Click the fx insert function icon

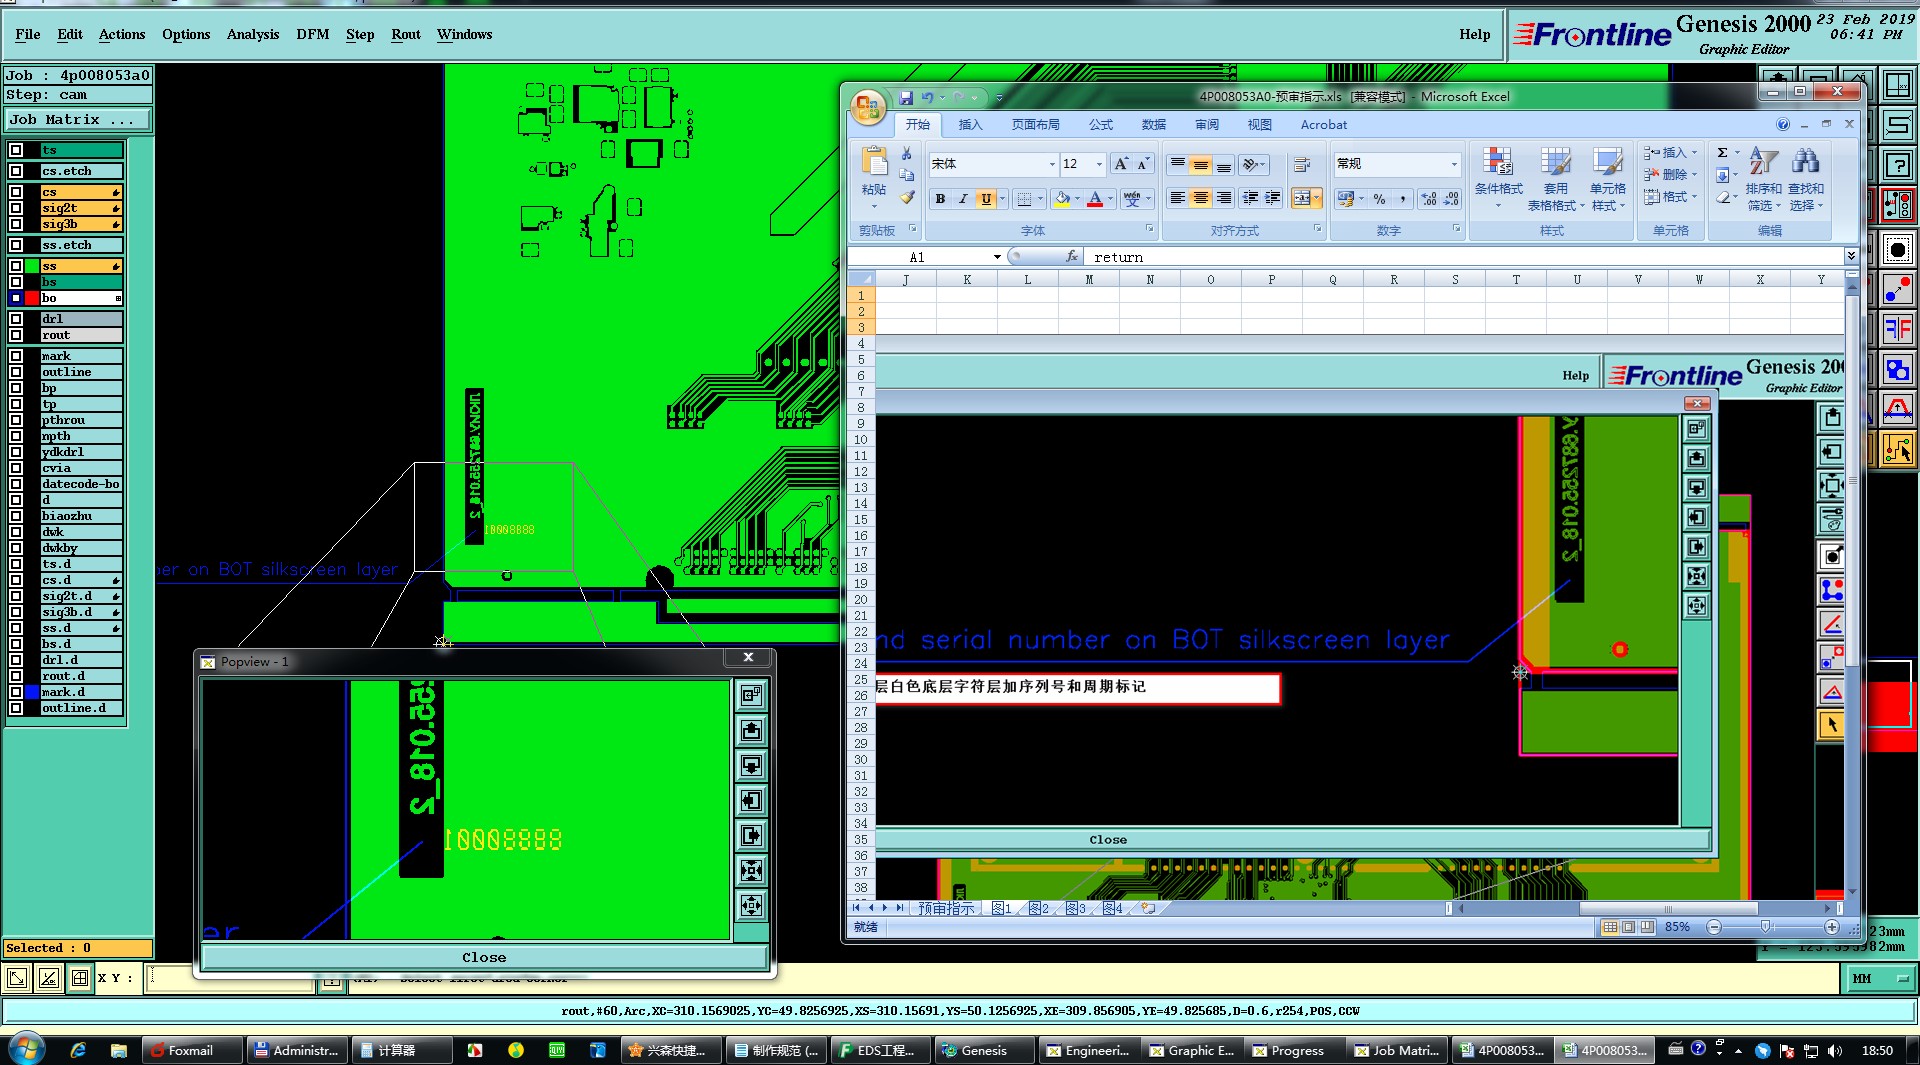click(x=1071, y=257)
